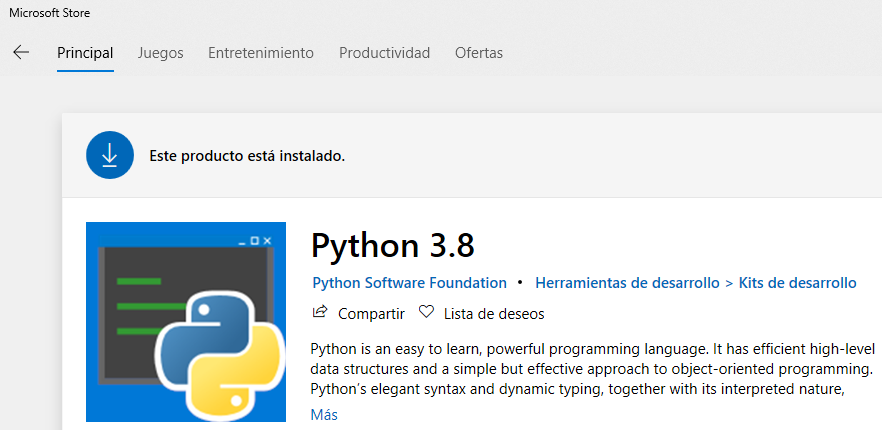Screen dimensions: 882x430
Task: Click the share icon beside Compartir
Action: coord(320,311)
